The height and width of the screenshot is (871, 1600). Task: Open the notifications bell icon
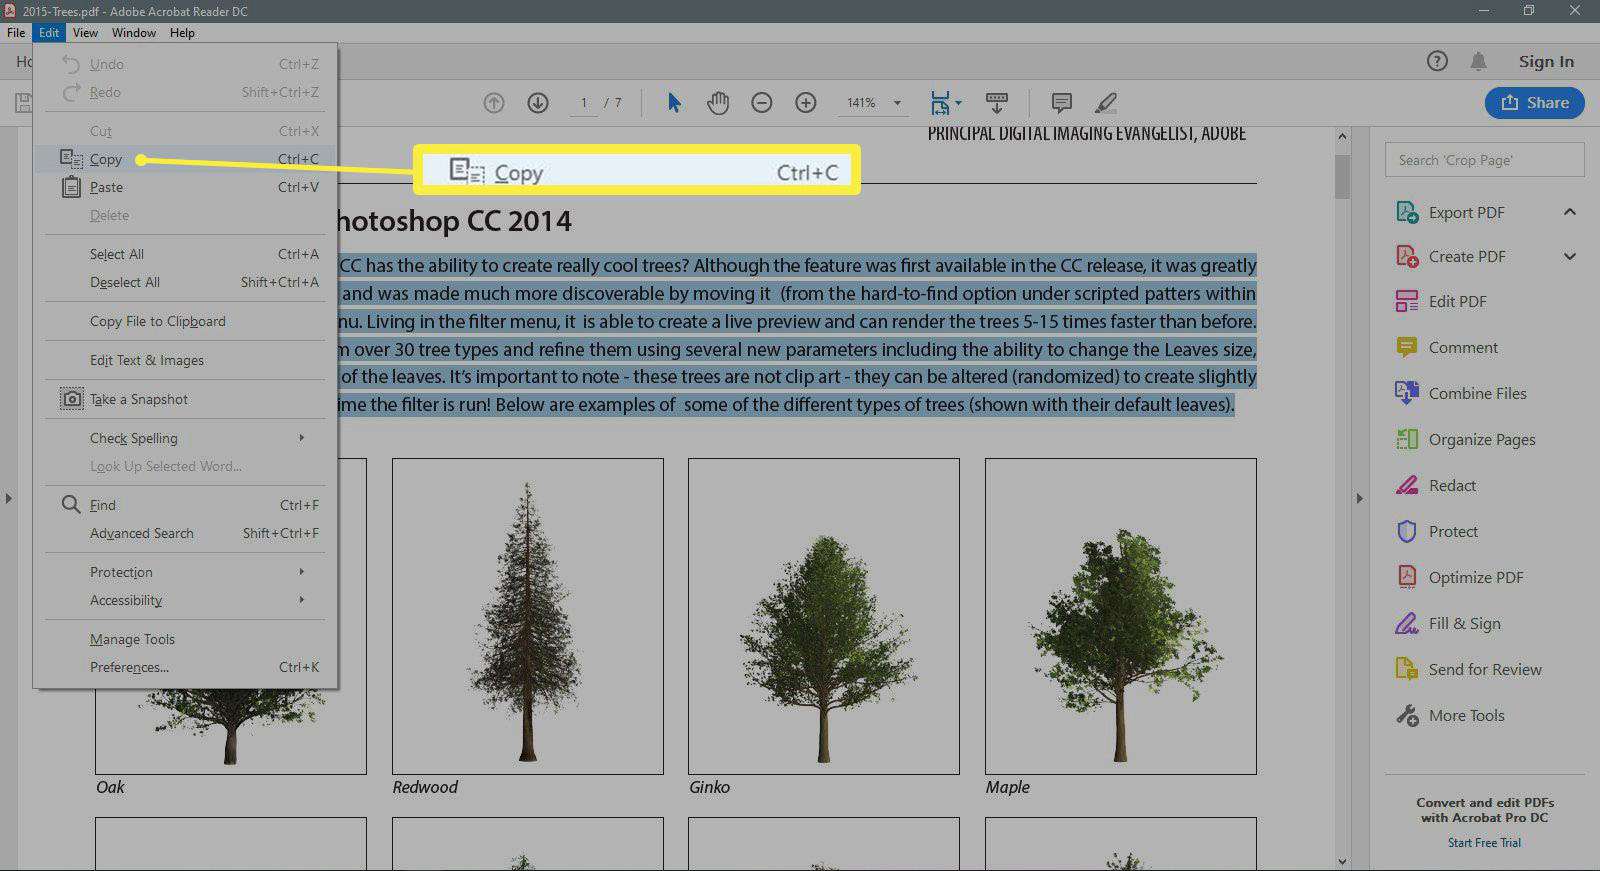click(x=1478, y=61)
